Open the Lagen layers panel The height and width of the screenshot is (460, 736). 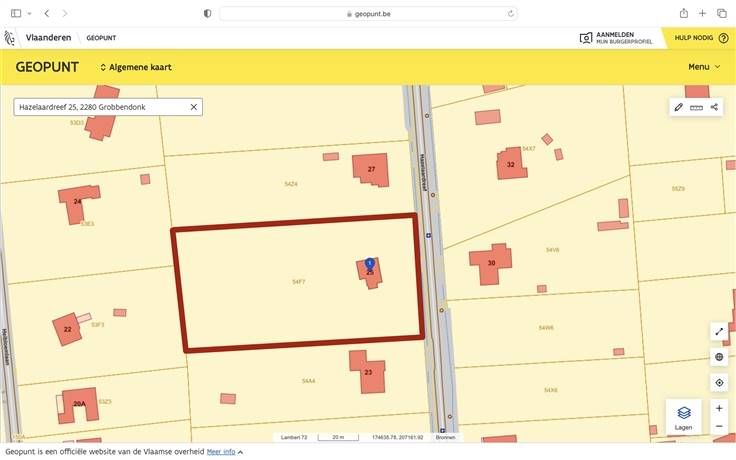click(x=684, y=416)
